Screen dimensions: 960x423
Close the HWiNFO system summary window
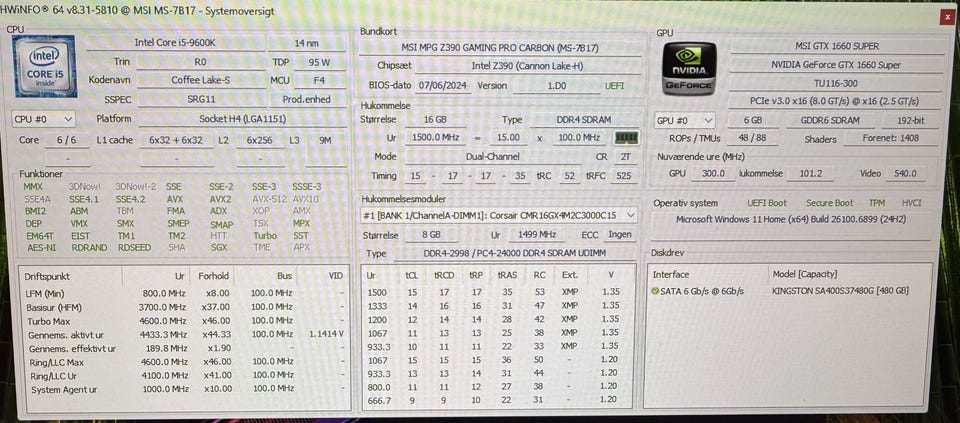948,18
